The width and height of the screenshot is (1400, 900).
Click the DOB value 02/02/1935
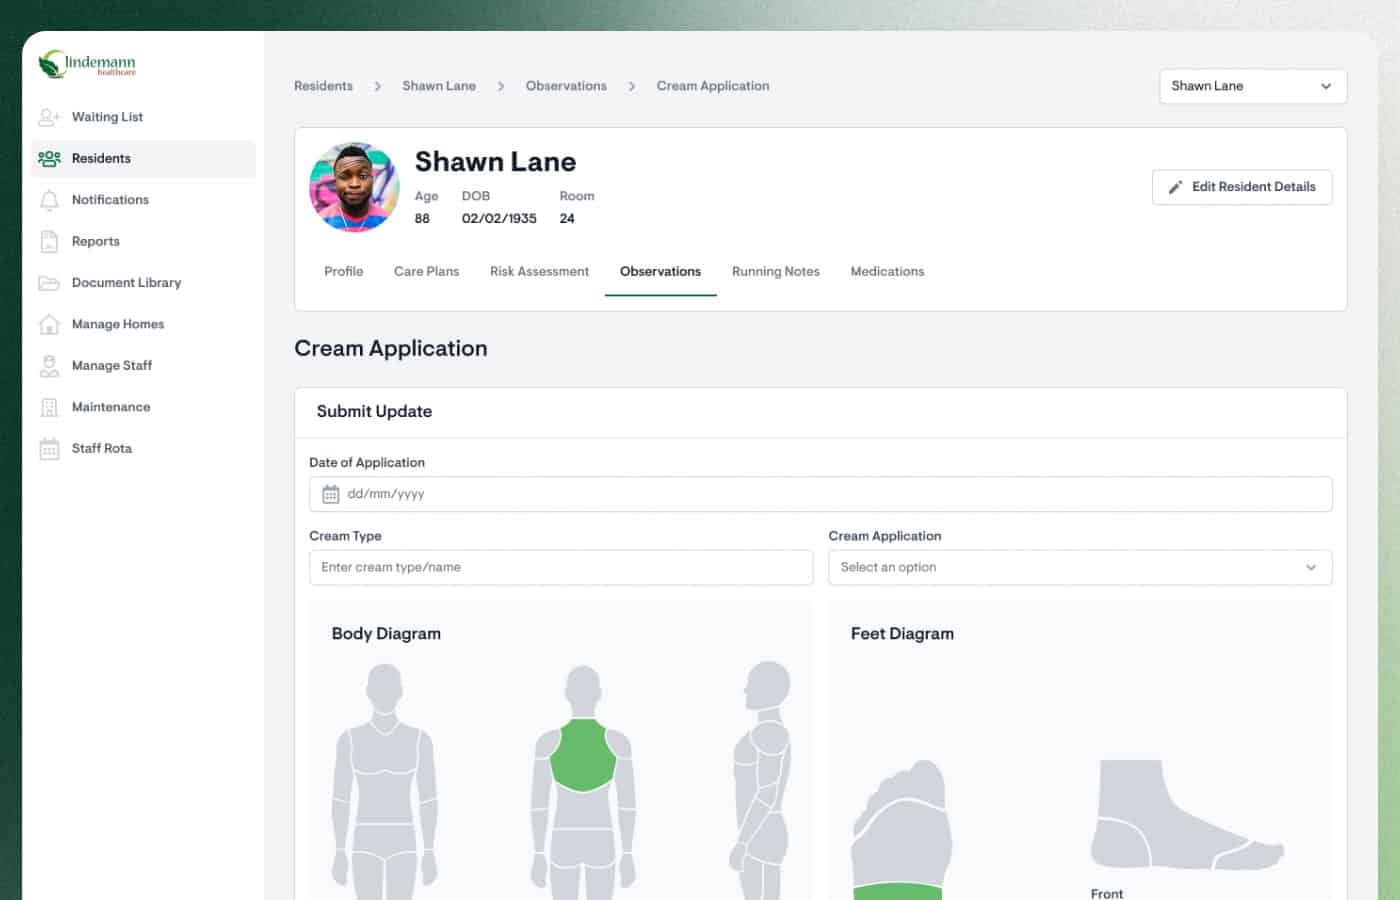(499, 218)
